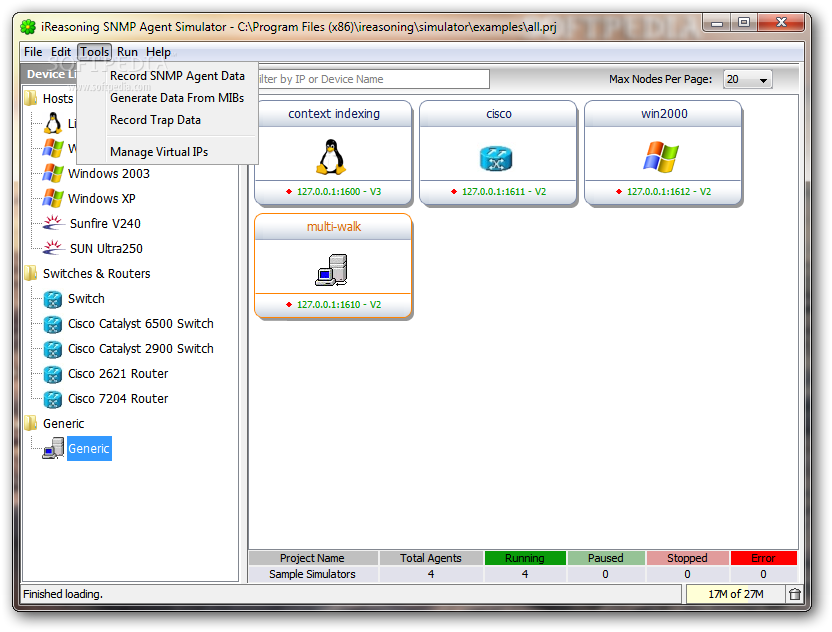This screenshot has width=832, height=632.
Task: Select Sunfire V240 tree item
Action: coord(105,223)
